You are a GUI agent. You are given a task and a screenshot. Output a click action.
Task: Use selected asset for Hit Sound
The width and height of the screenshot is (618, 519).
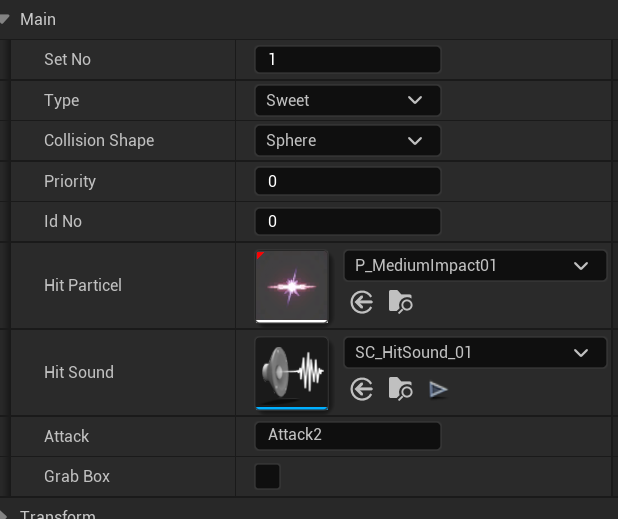click(x=361, y=389)
